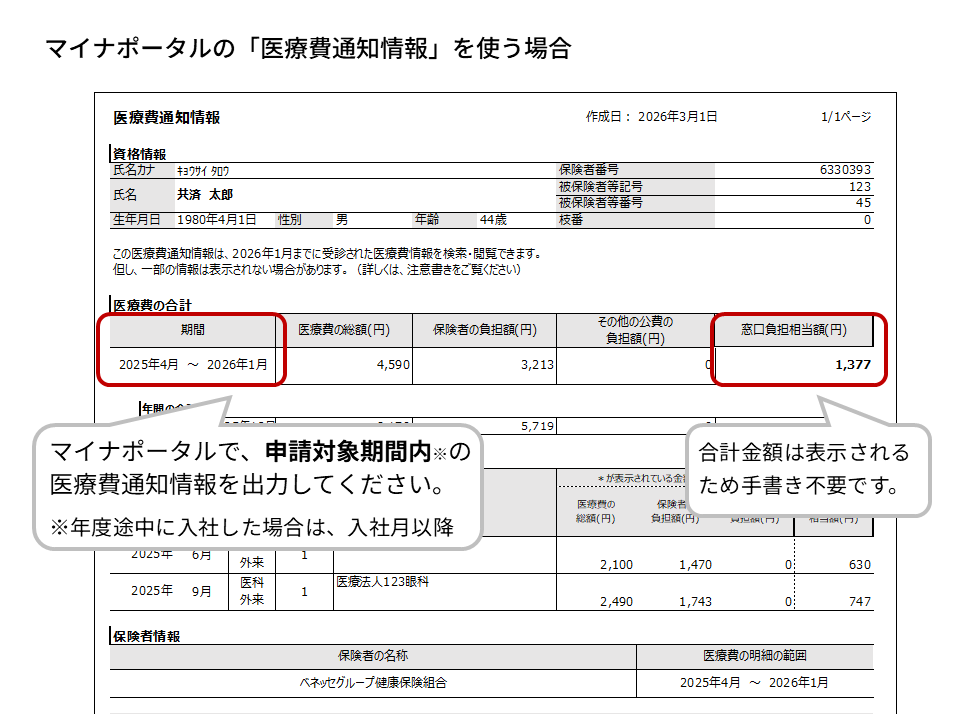Click the 手書き不要 callout bubble
960x720 pixels.
pyautogui.click(x=804, y=469)
